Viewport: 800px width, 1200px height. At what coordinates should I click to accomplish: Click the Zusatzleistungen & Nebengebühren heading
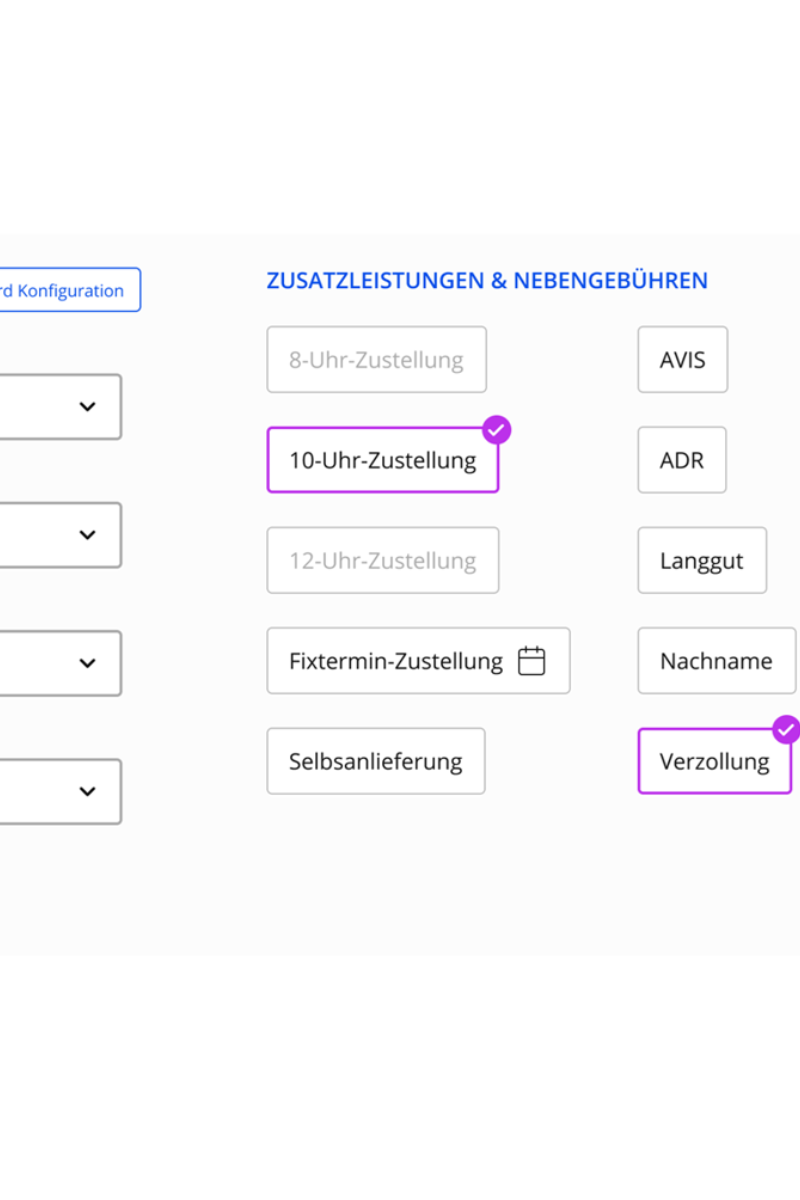point(487,281)
